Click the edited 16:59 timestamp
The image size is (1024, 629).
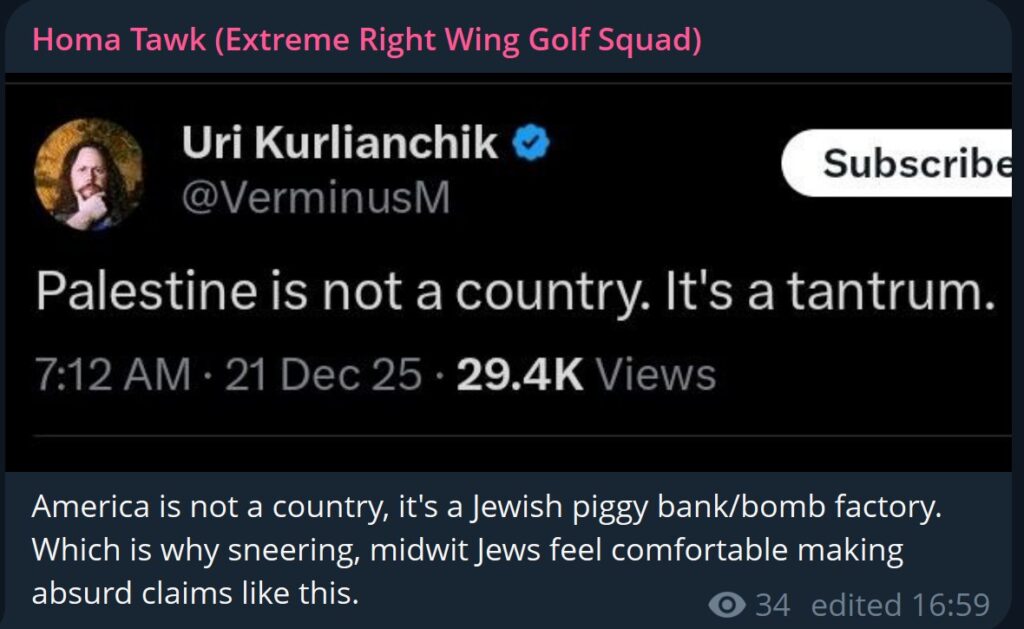pos(900,604)
